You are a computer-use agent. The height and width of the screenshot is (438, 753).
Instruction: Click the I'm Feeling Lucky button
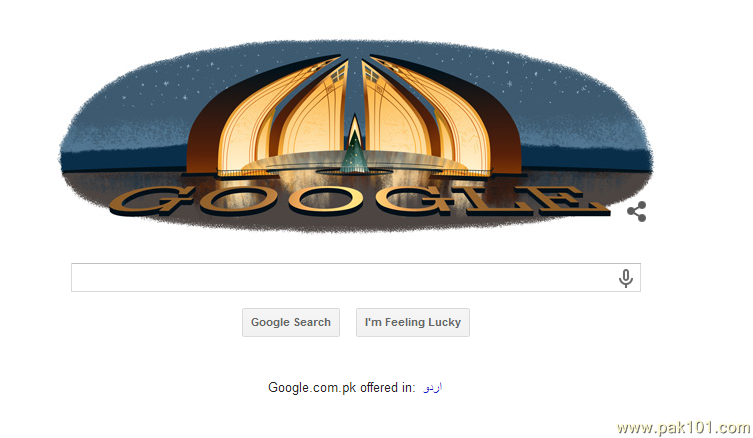coord(413,322)
